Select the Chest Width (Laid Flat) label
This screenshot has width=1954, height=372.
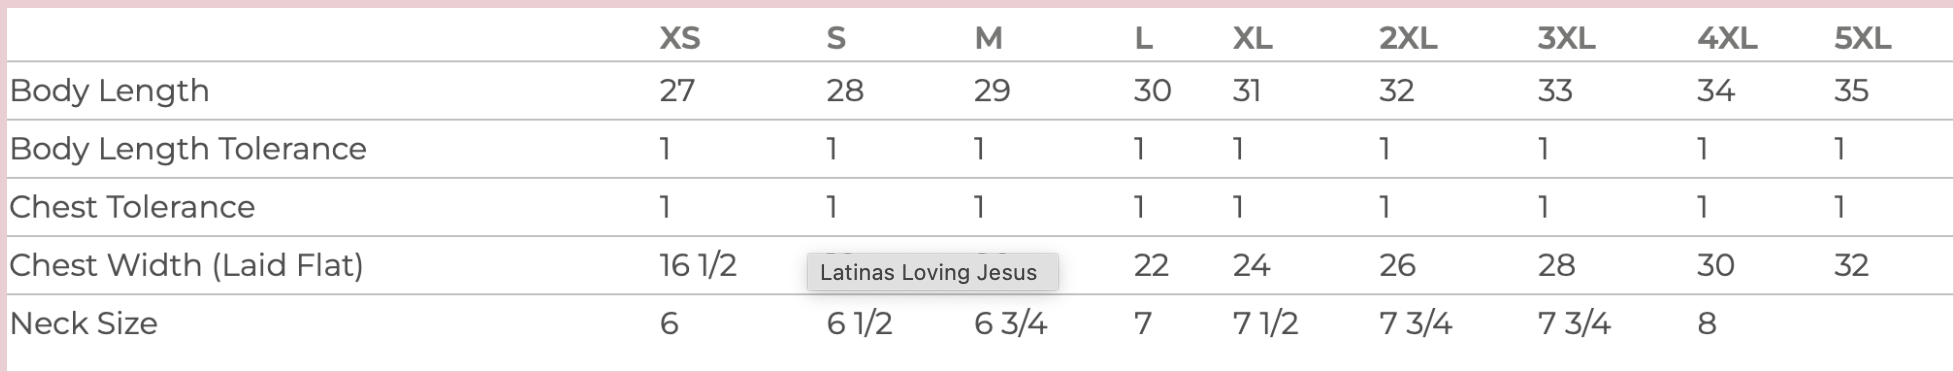click(186, 266)
